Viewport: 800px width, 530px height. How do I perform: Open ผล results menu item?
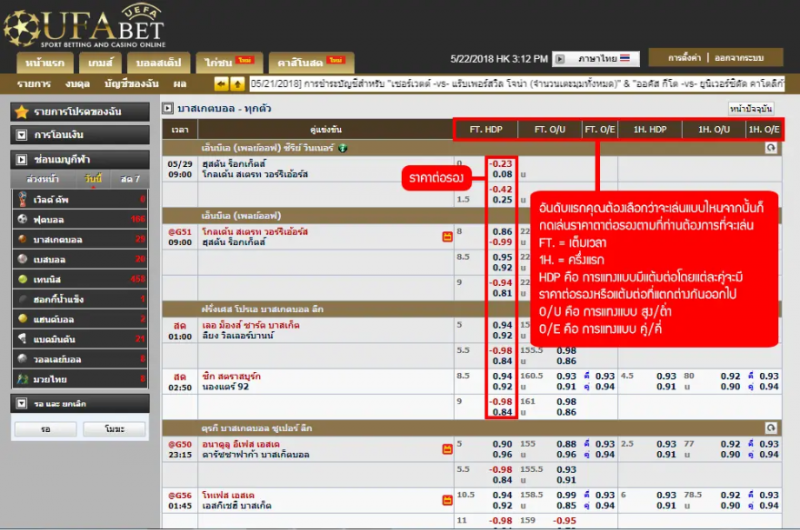(180, 84)
